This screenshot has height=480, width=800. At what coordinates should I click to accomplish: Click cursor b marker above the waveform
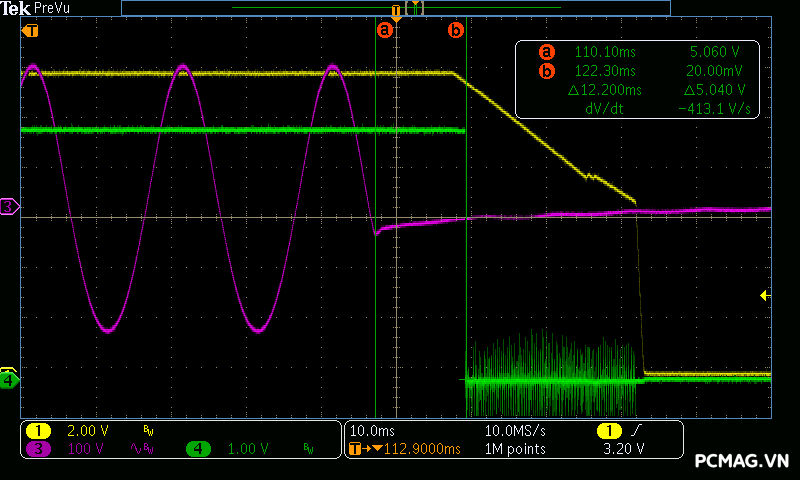click(x=456, y=30)
